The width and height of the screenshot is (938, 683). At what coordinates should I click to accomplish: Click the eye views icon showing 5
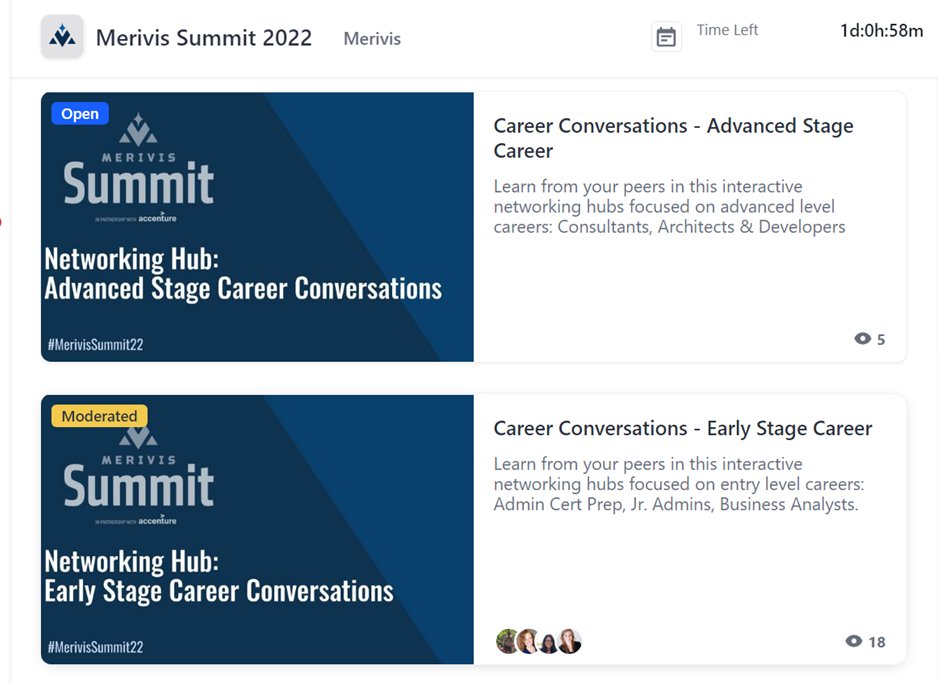[862, 339]
